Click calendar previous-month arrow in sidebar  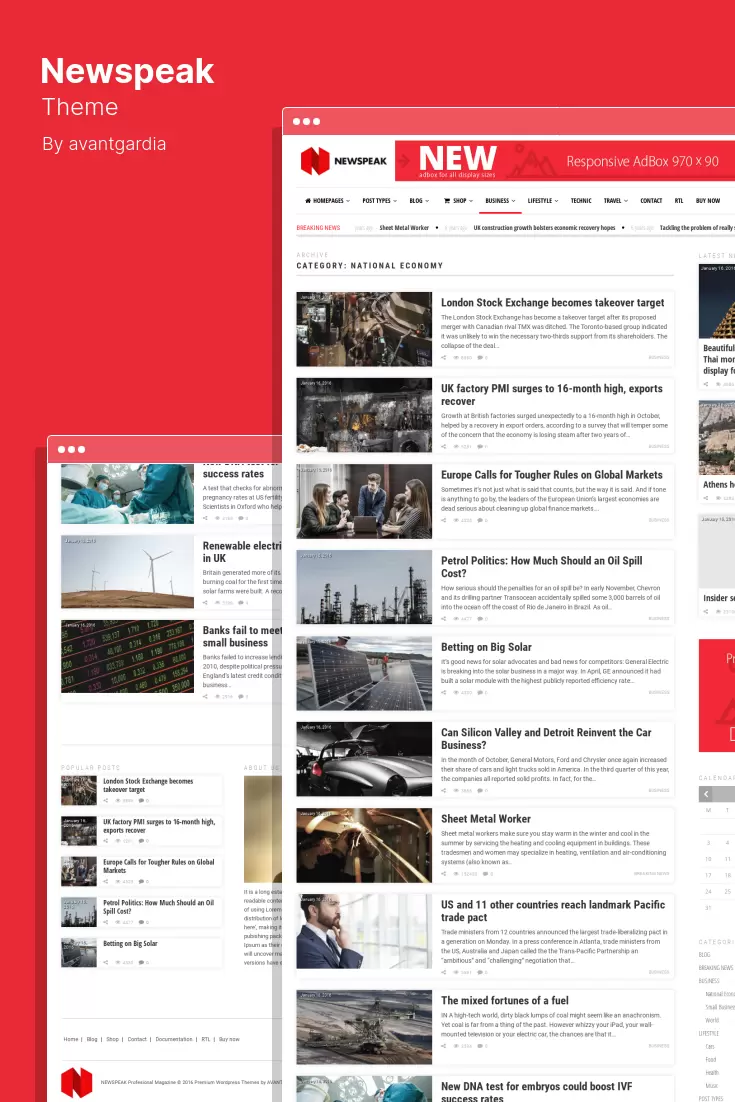(x=706, y=794)
